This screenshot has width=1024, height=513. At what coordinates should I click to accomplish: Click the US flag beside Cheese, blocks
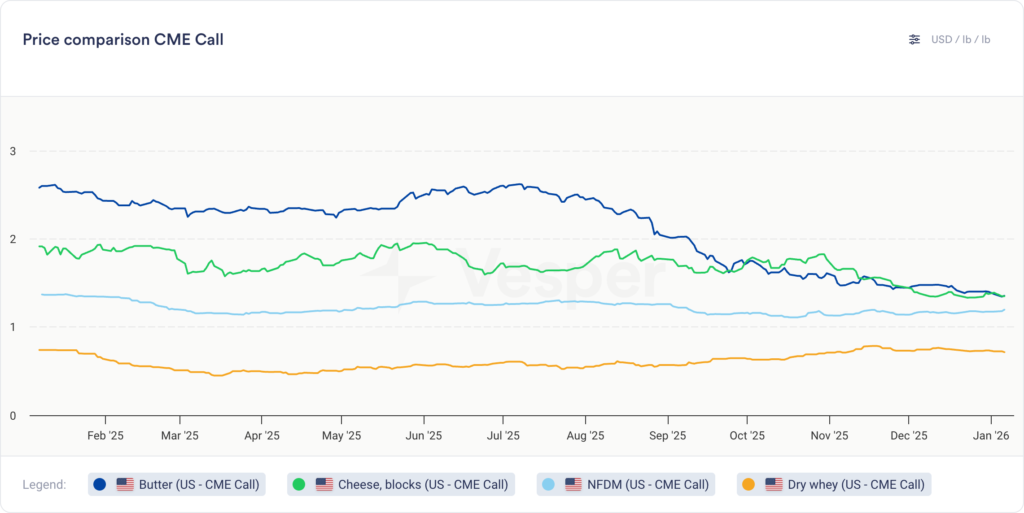pos(324,485)
